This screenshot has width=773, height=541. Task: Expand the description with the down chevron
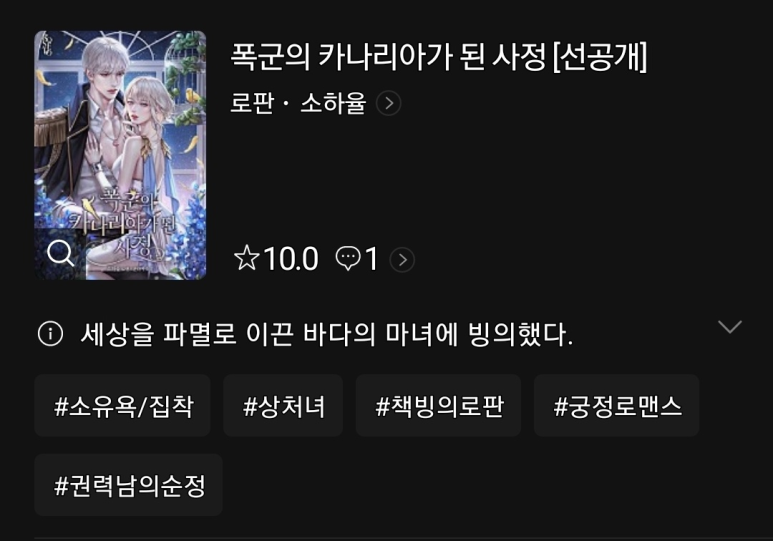coord(730,326)
